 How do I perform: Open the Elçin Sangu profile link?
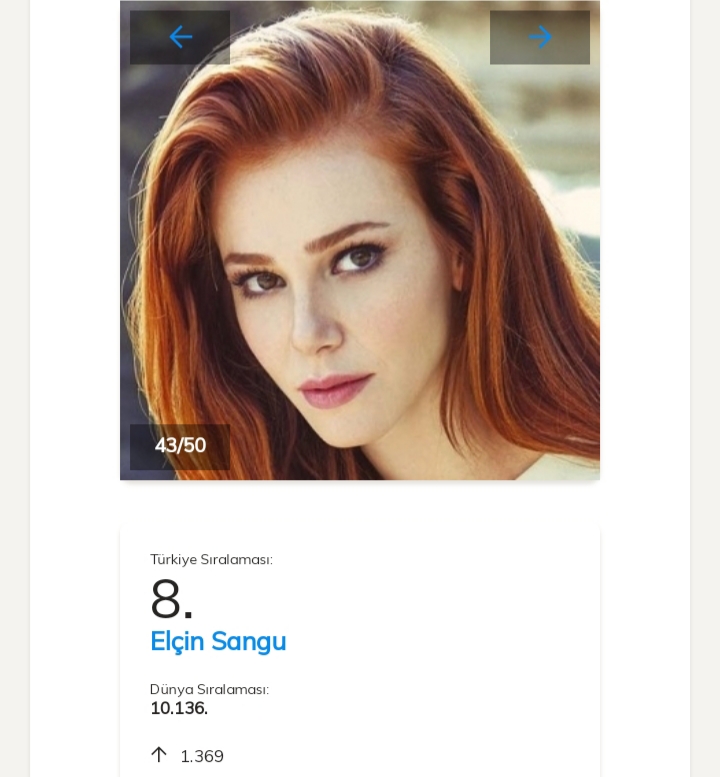218,641
